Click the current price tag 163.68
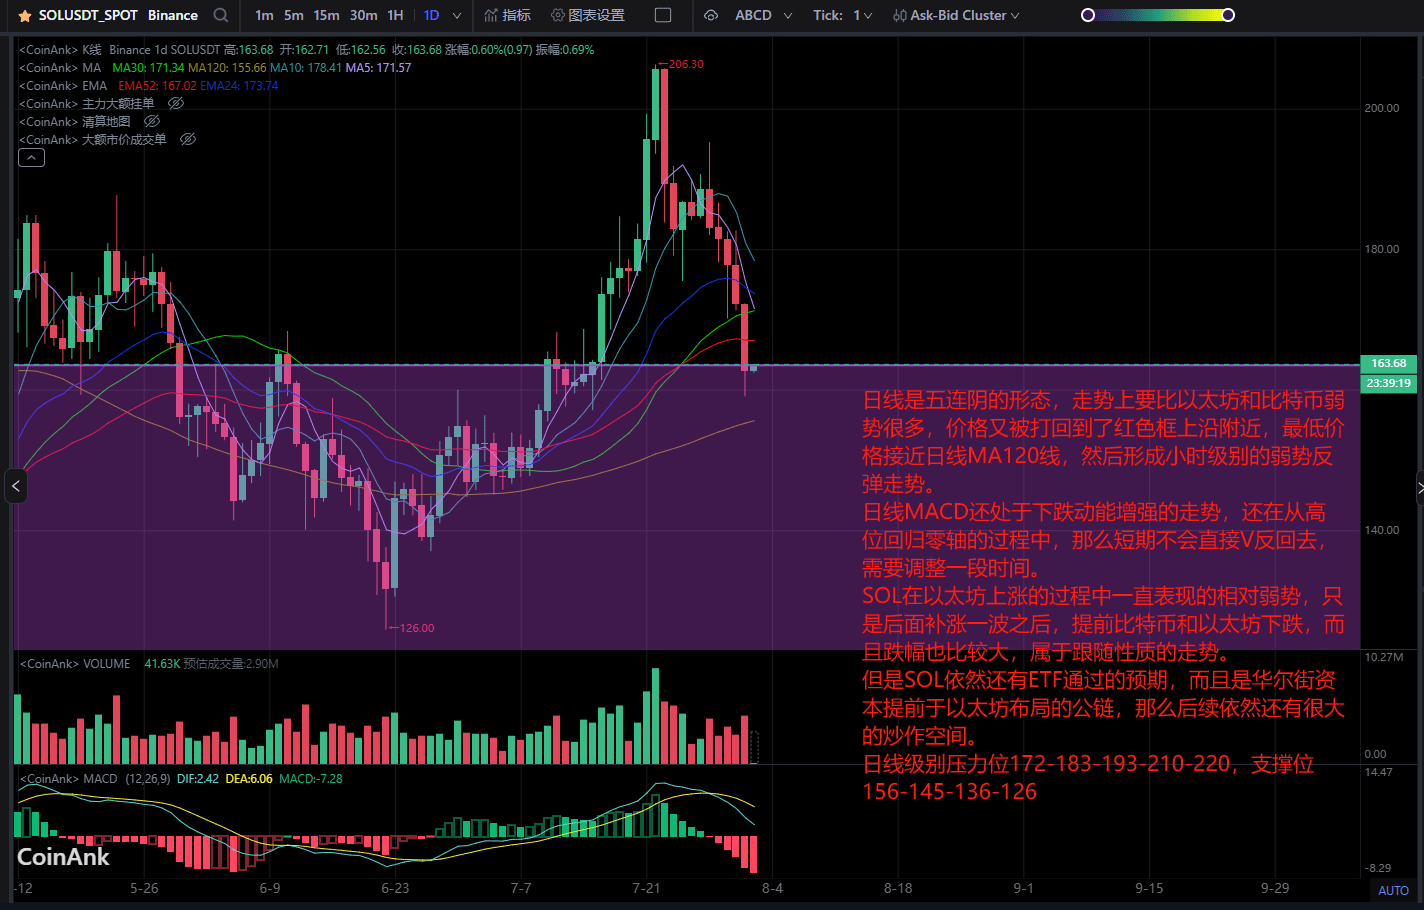This screenshot has width=1424, height=910. [1388, 364]
